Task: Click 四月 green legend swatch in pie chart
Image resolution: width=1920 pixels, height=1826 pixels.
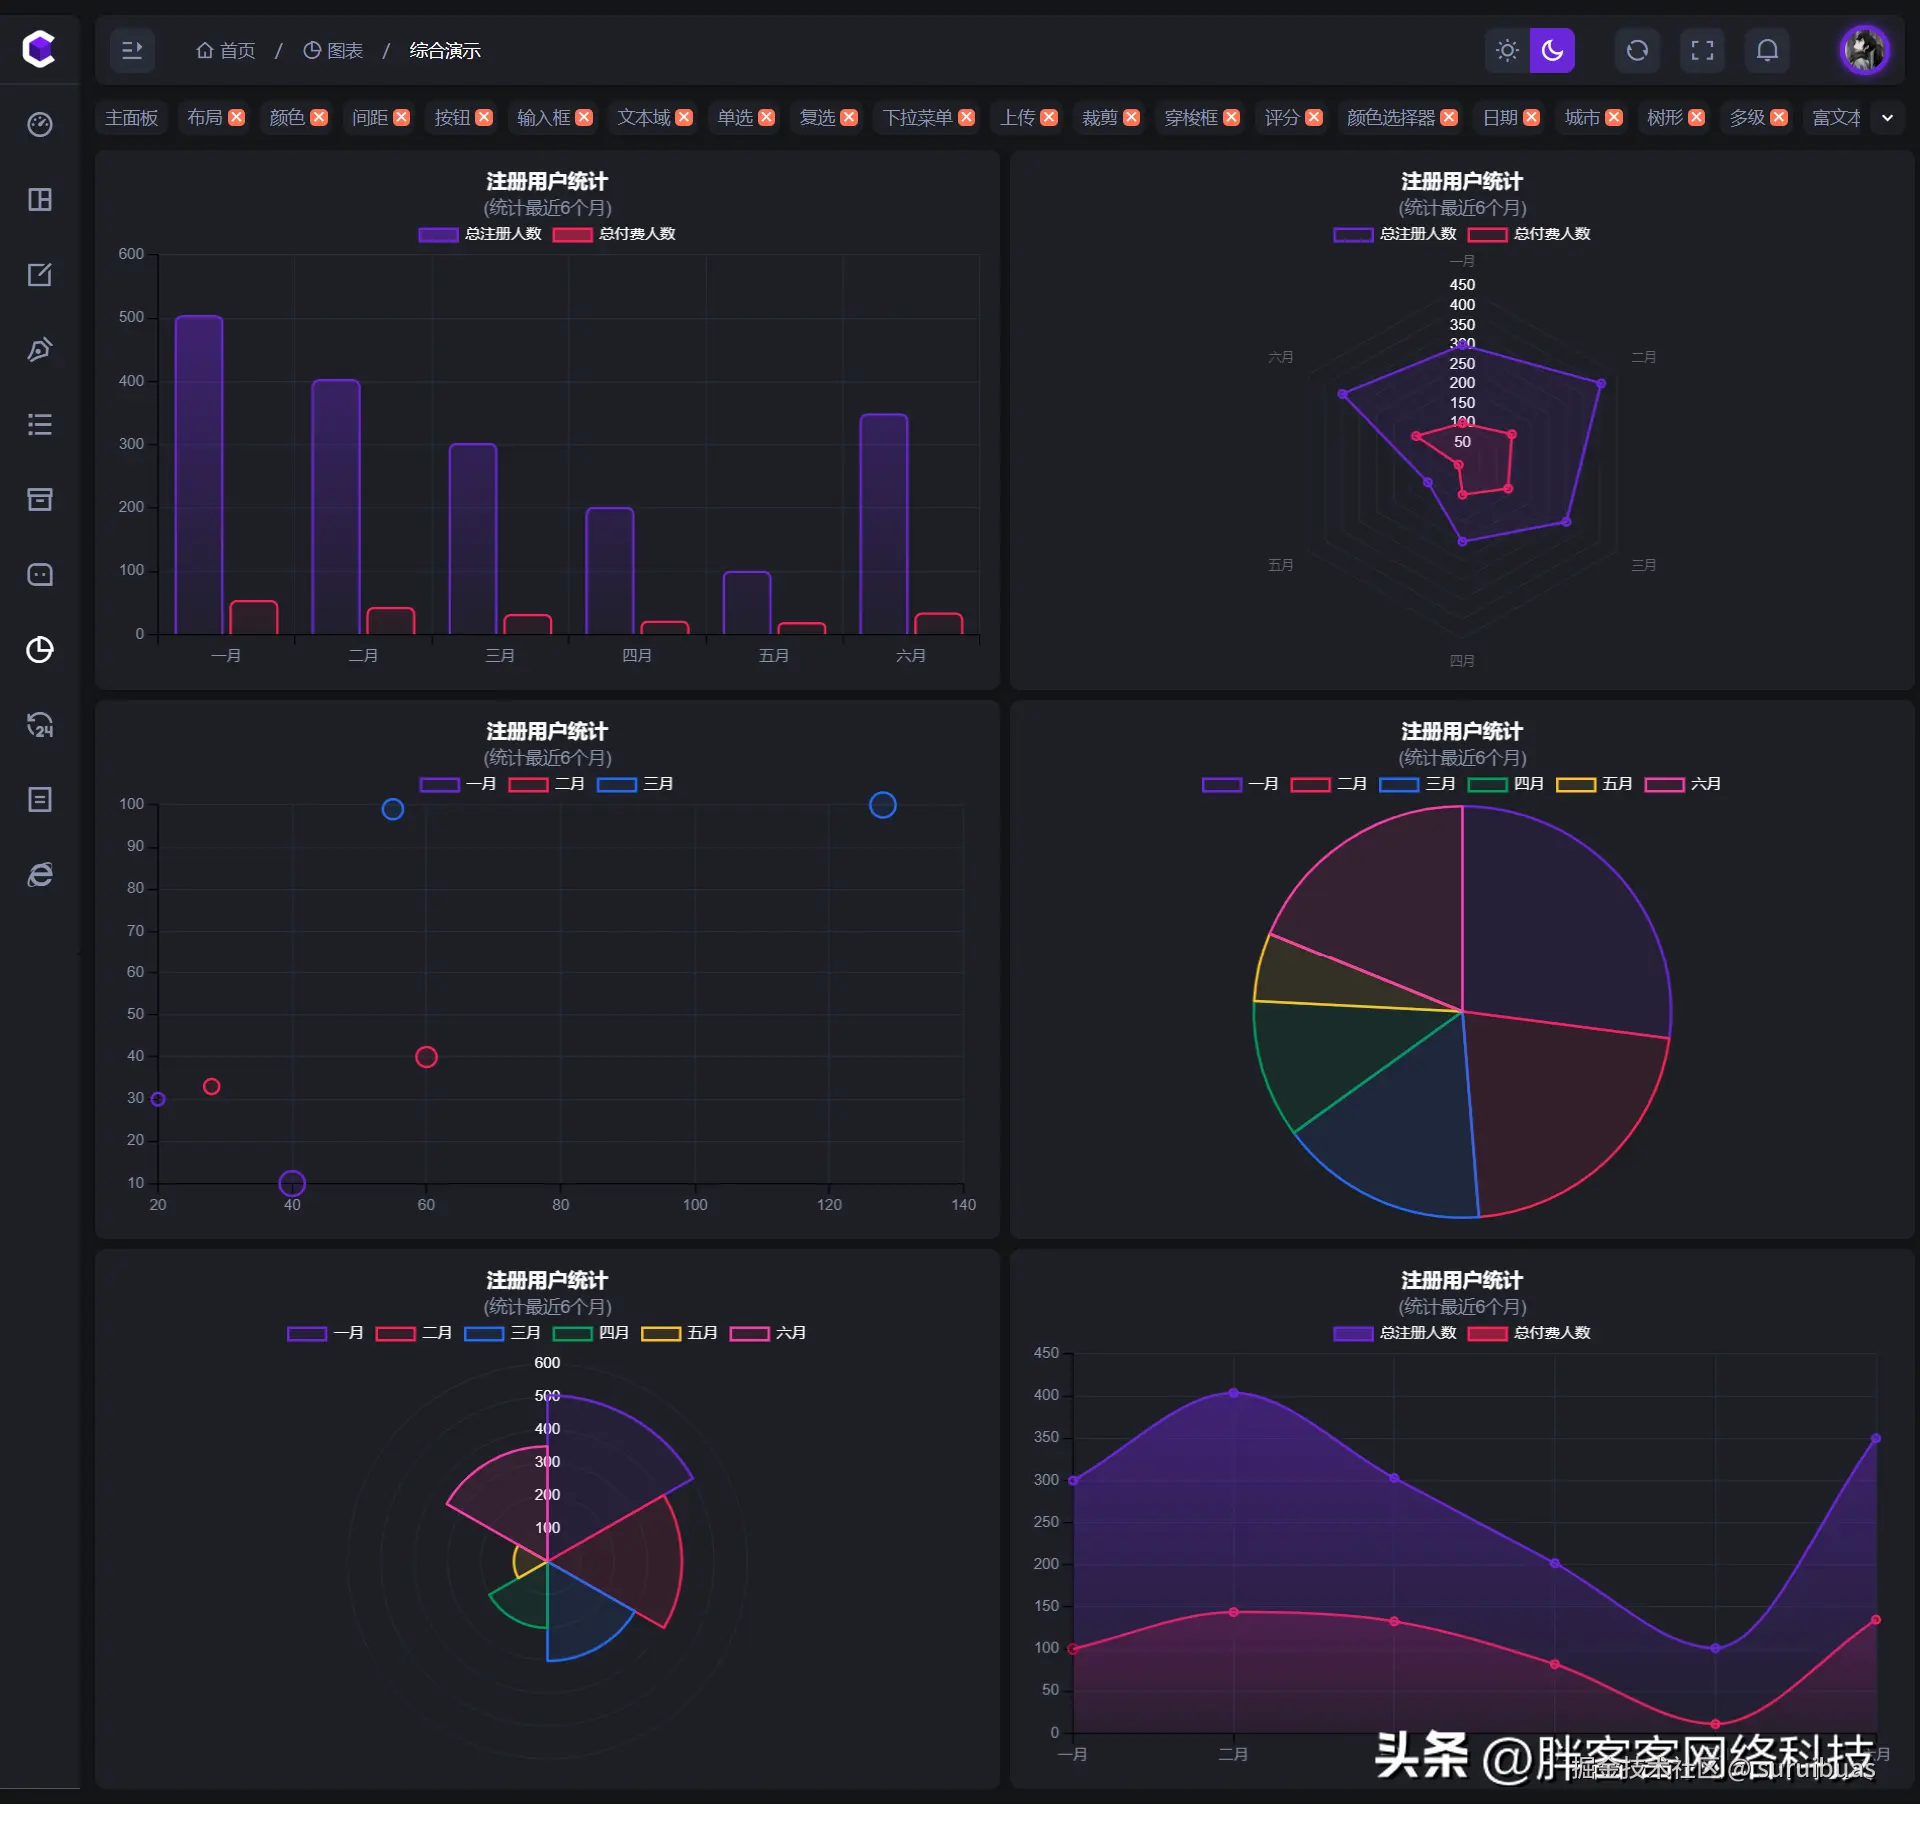Action: (1487, 784)
